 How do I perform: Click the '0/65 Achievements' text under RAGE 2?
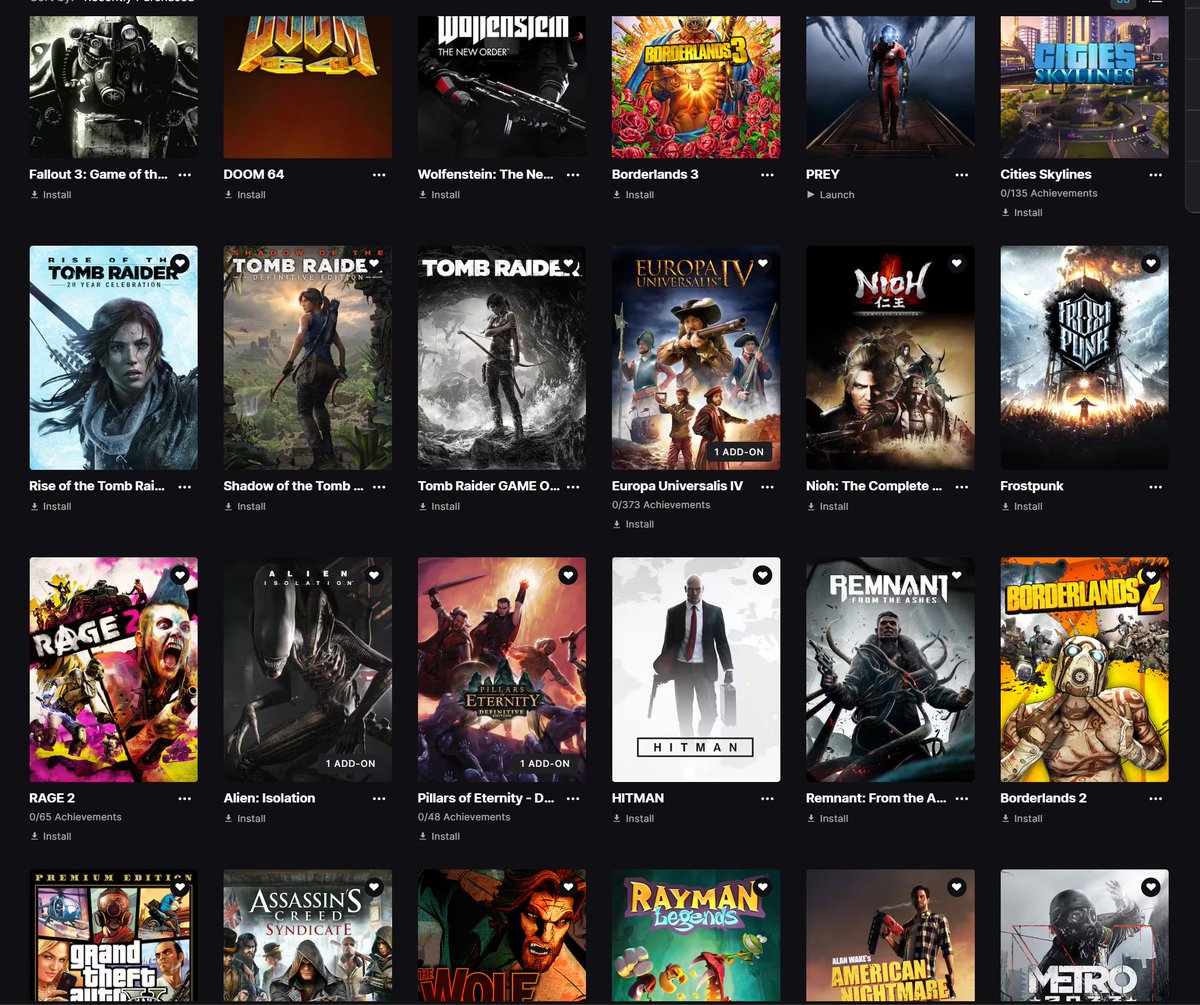pos(76,818)
